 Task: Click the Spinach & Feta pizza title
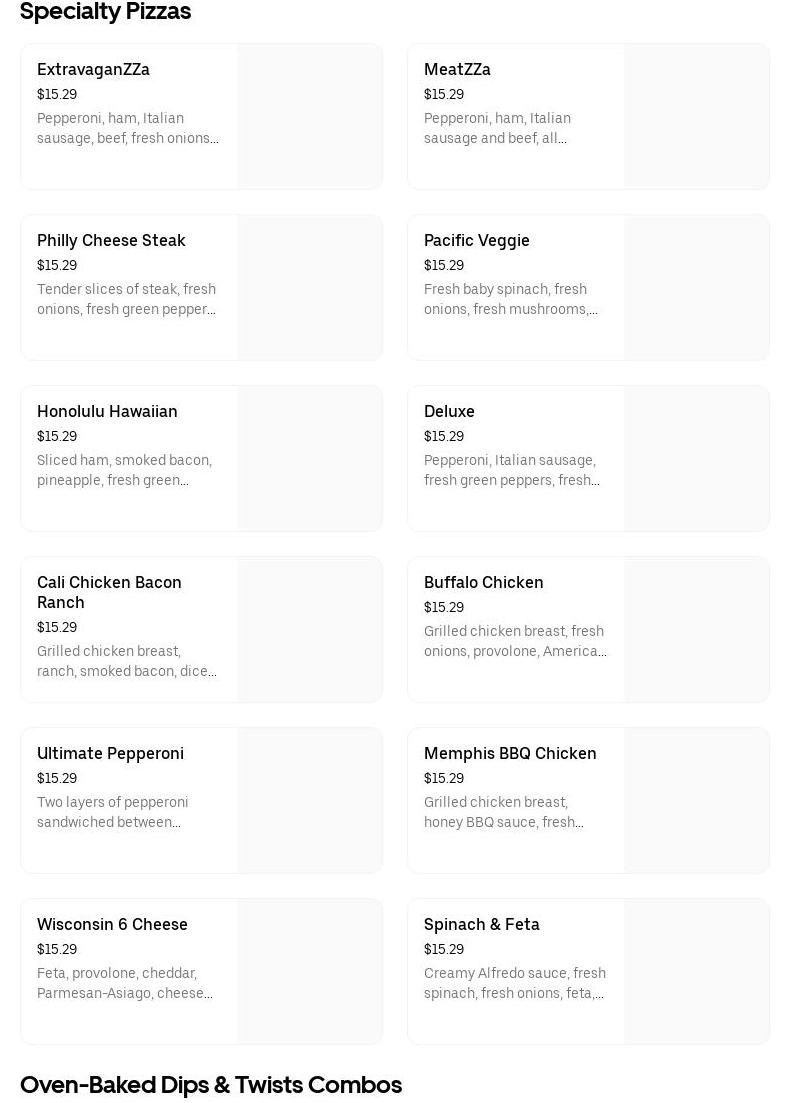[x=481, y=925]
